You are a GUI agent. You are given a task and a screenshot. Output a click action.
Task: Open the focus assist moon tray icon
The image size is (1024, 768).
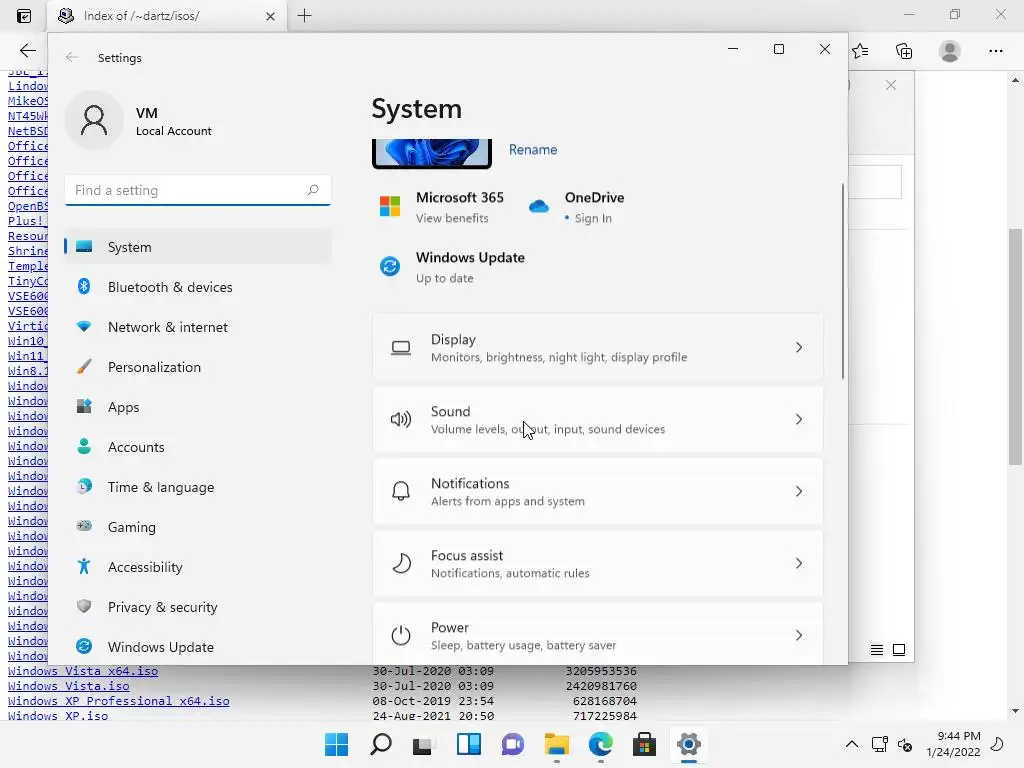tap(997, 744)
